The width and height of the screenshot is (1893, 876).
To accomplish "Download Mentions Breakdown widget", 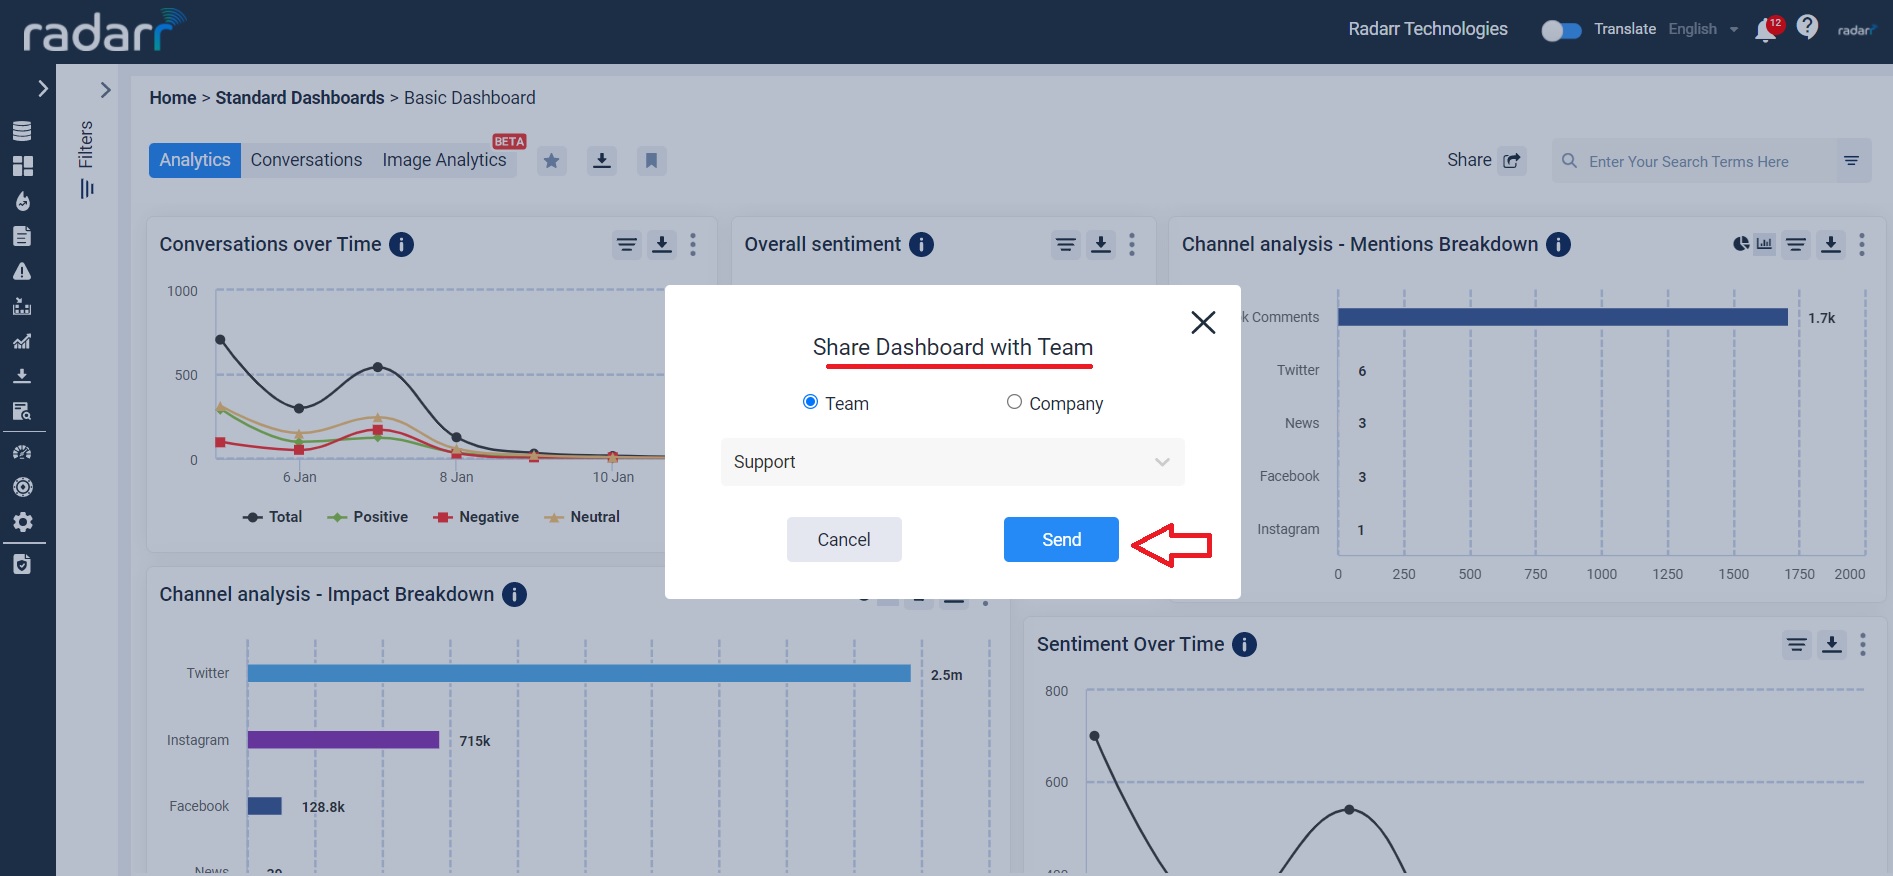I will (x=1831, y=244).
